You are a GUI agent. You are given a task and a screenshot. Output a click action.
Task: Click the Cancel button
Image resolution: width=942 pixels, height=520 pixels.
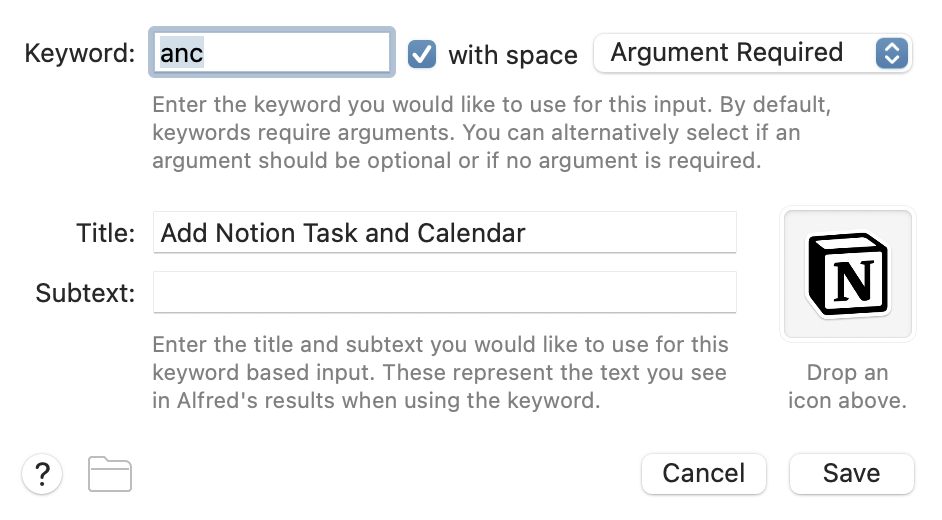(703, 474)
